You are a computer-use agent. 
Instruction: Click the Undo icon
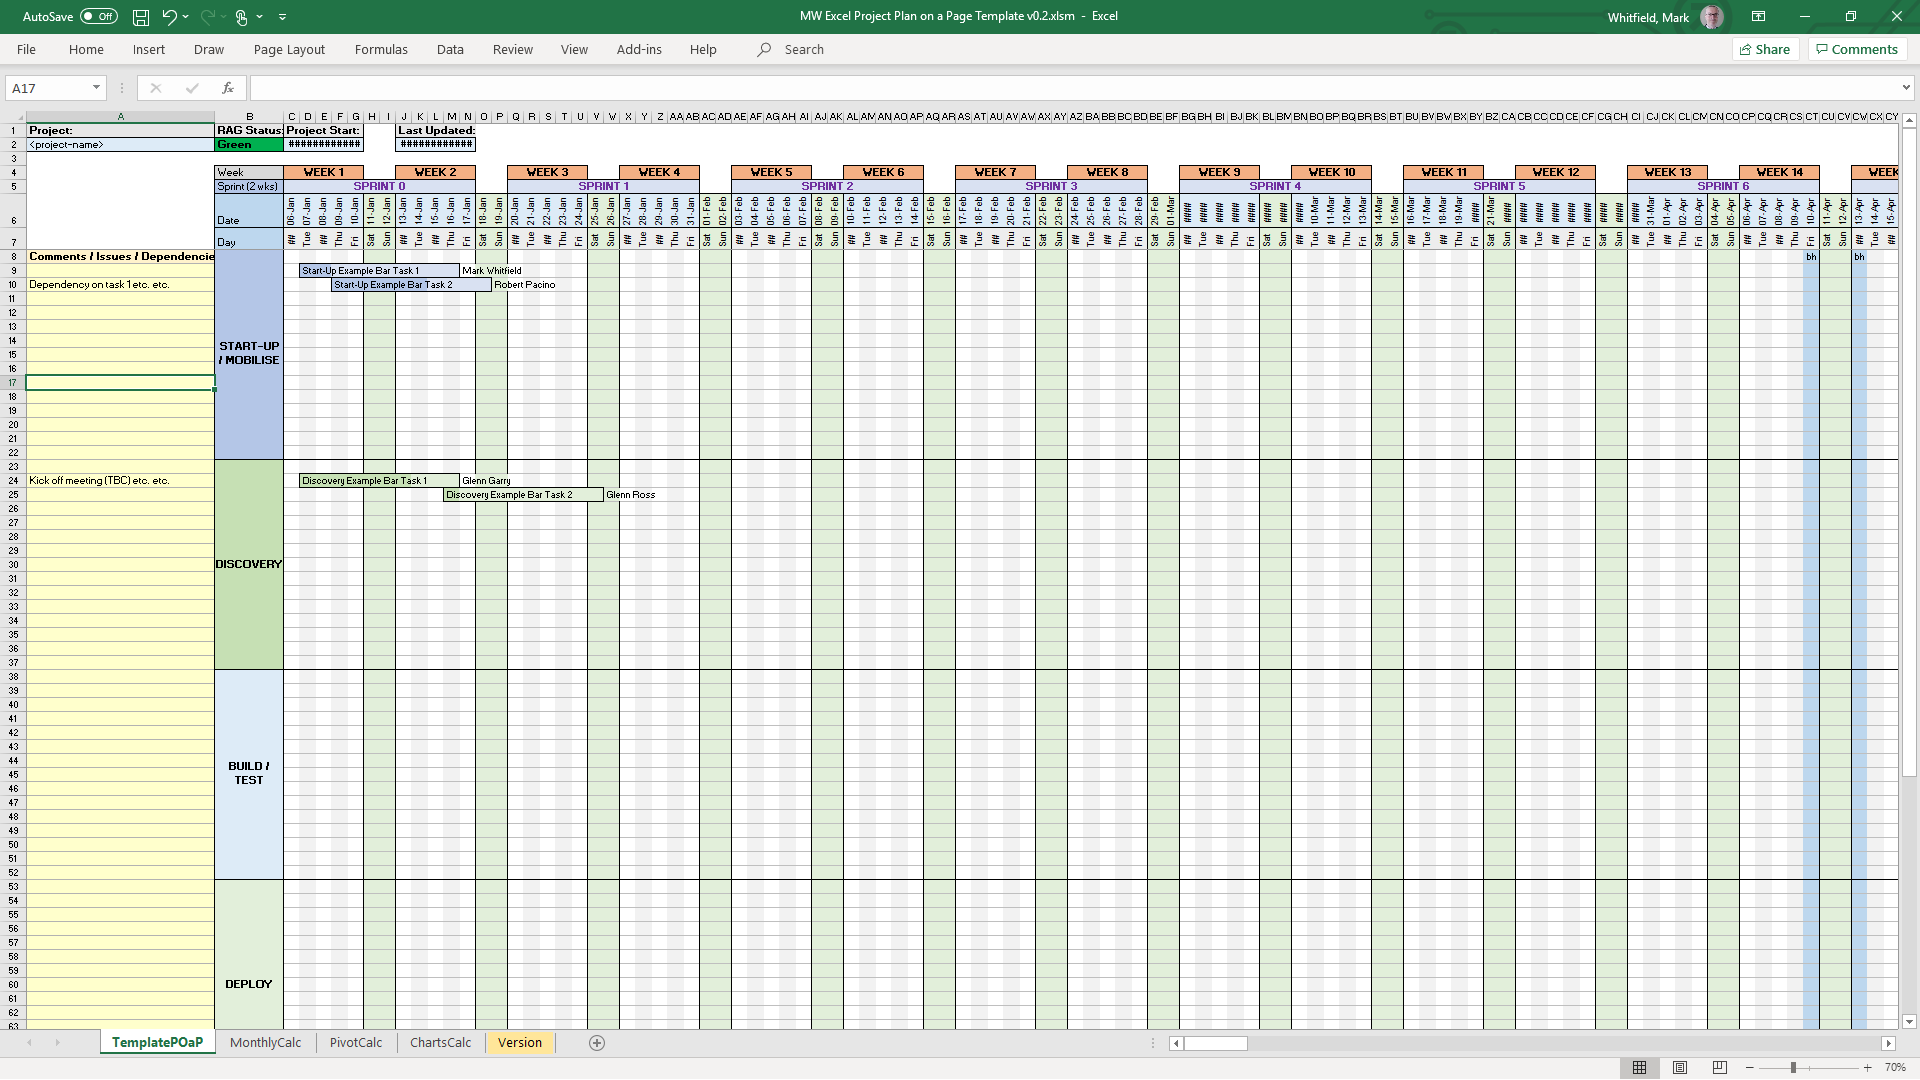coord(167,16)
